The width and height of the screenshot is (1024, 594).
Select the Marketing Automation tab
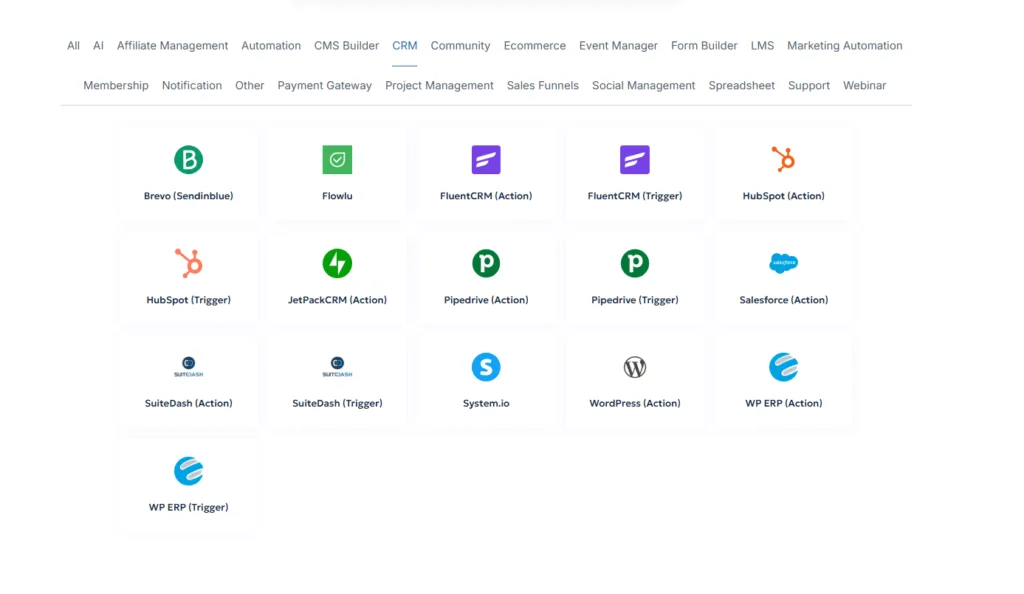coord(844,46)
